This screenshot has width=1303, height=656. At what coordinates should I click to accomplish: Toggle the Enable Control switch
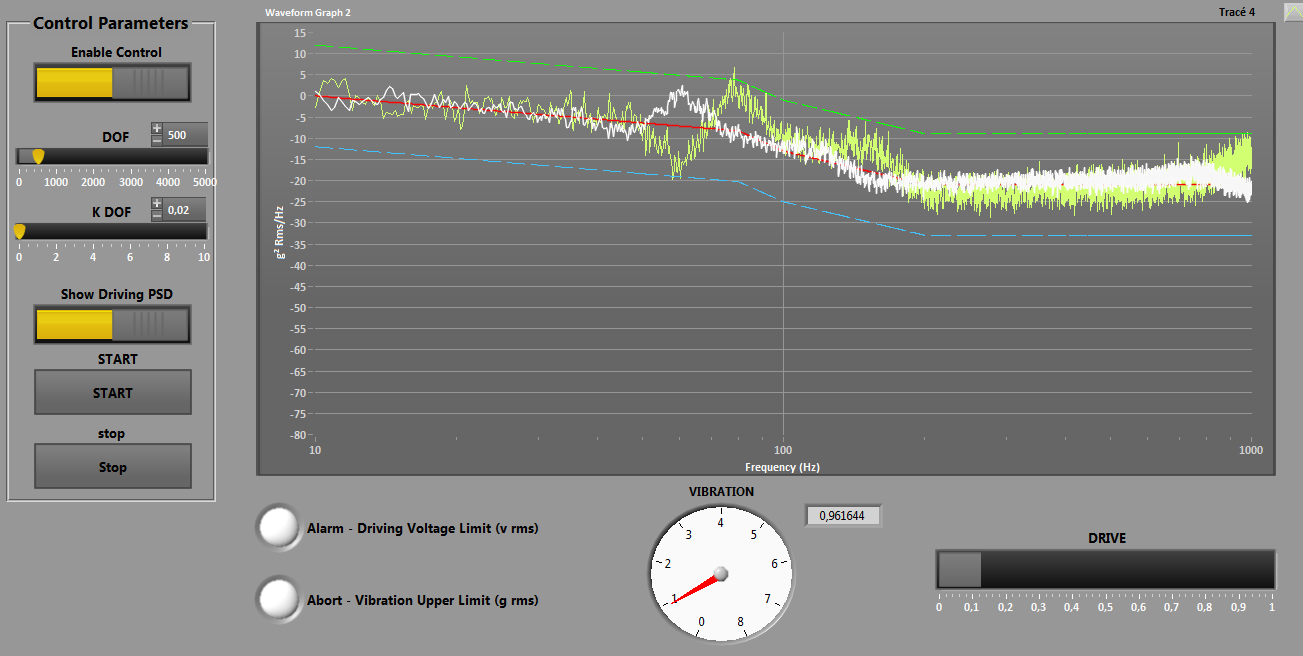click(112, 82)
